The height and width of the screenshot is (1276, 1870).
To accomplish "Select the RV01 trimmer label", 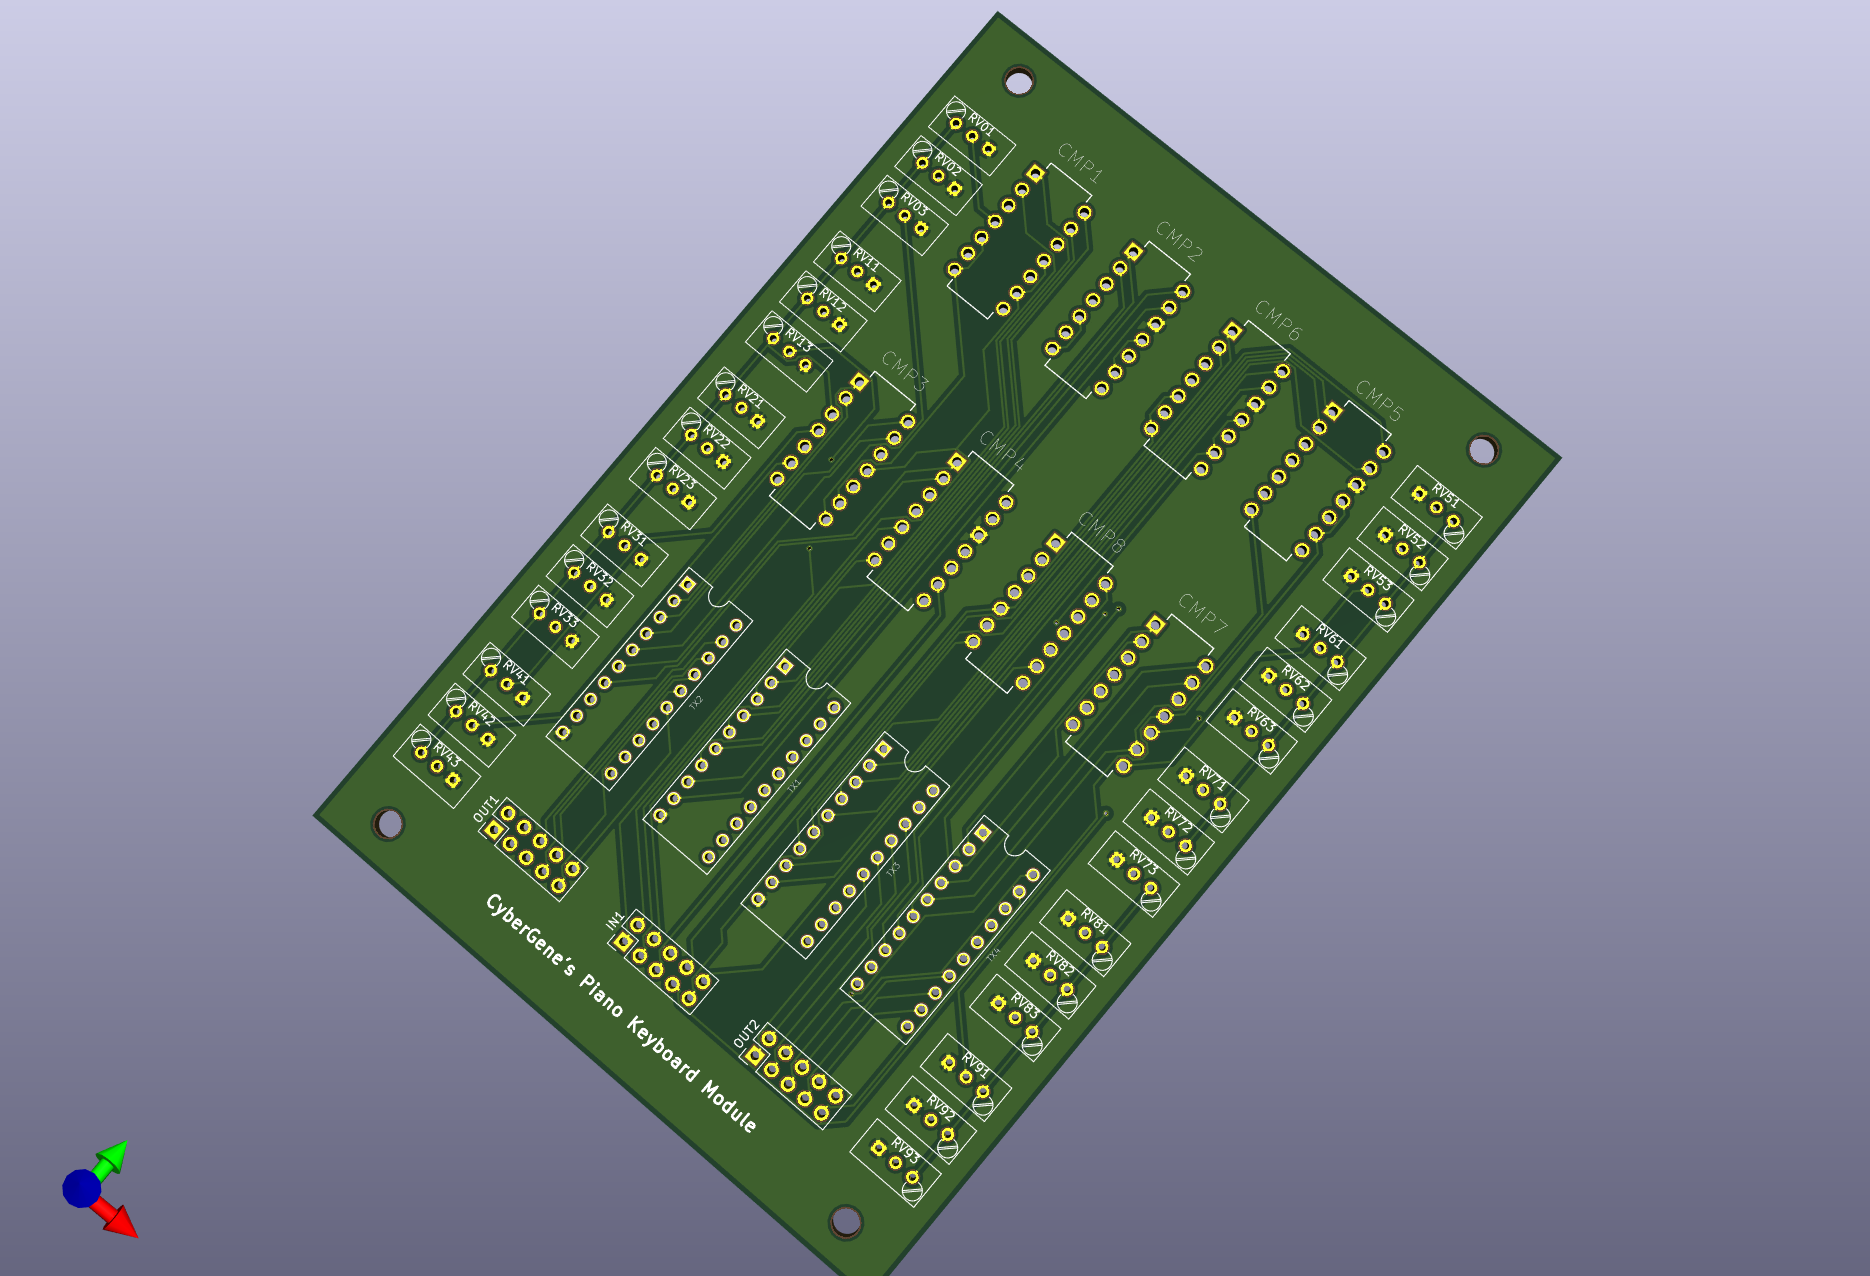I will [982, 125].
